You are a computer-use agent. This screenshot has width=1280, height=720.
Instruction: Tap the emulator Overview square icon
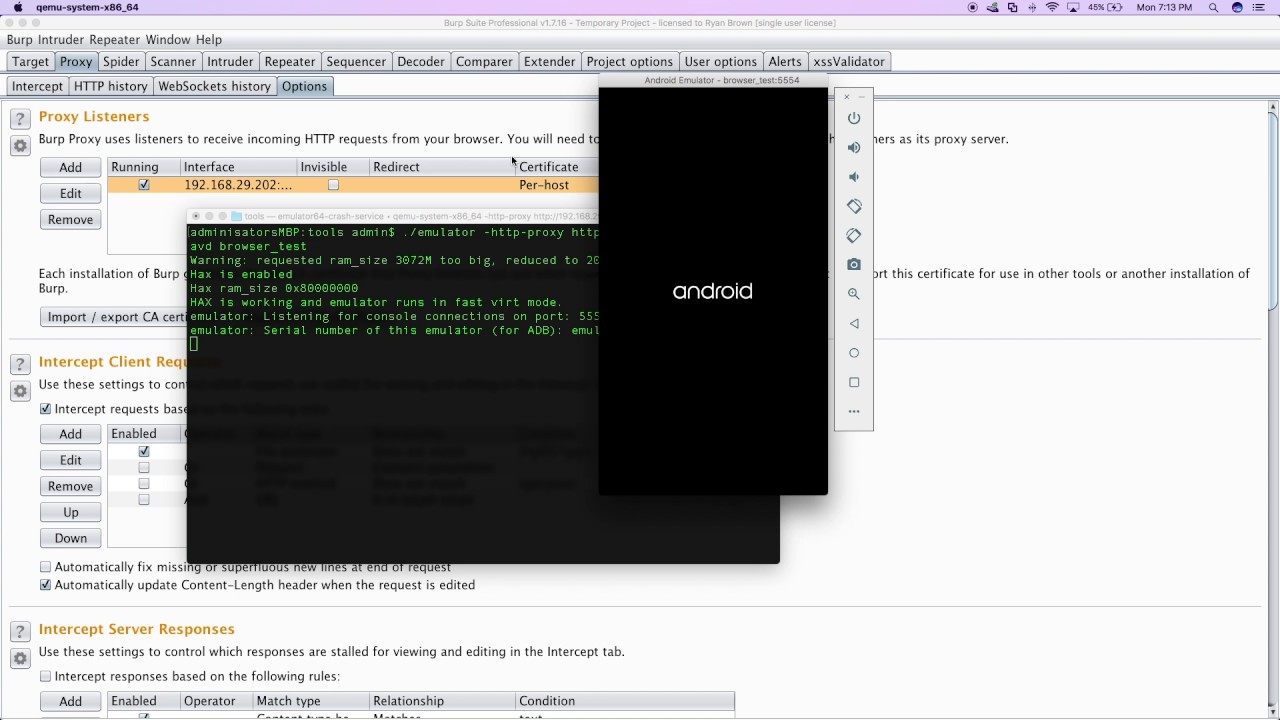click(x=854, y=382)
